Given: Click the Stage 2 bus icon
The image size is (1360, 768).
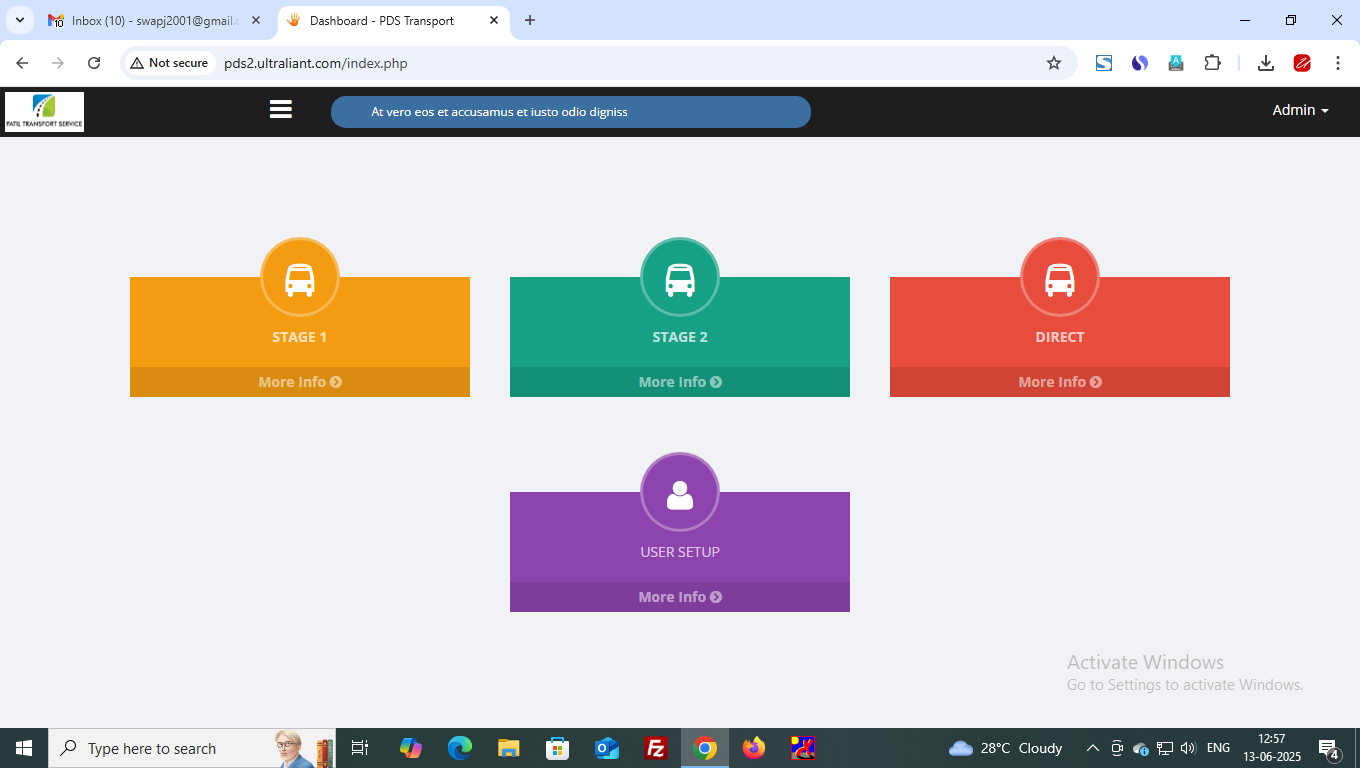Looking at the screenshot, I should tap(680, 278).
